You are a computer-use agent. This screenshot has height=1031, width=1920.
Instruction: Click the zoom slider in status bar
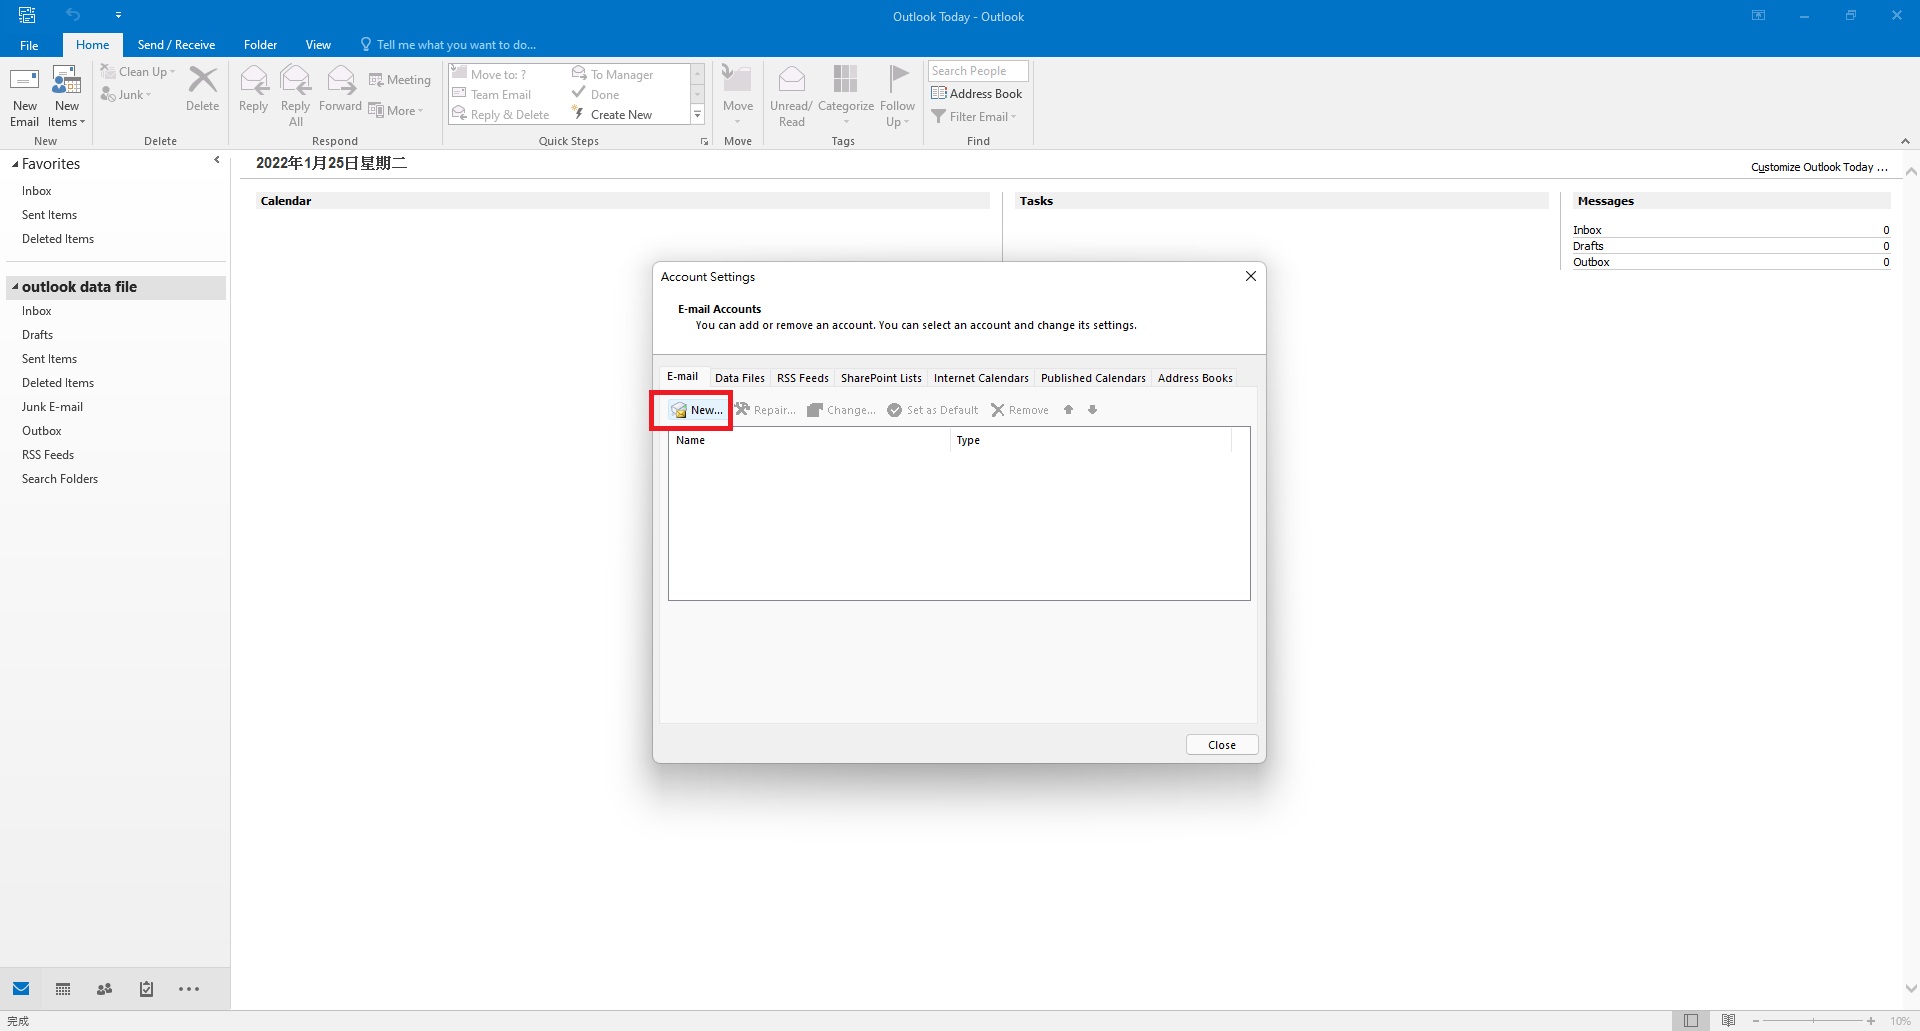click(1813, 1021)
